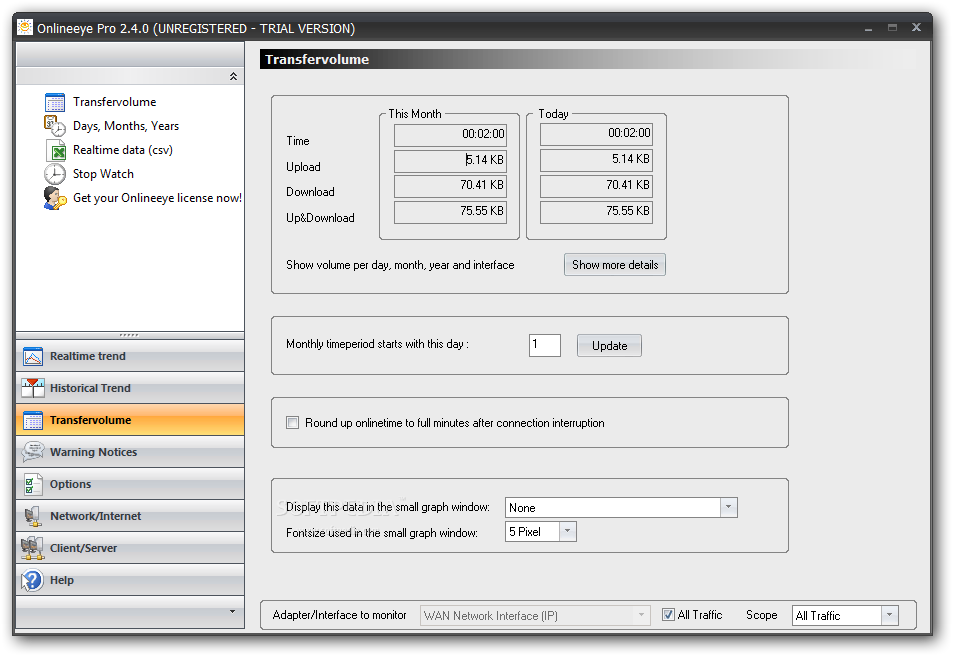Click the Client/Server computers icon
Image resolution: width=953 pixels, height=656 pixels.
click(x=32, y=548)
